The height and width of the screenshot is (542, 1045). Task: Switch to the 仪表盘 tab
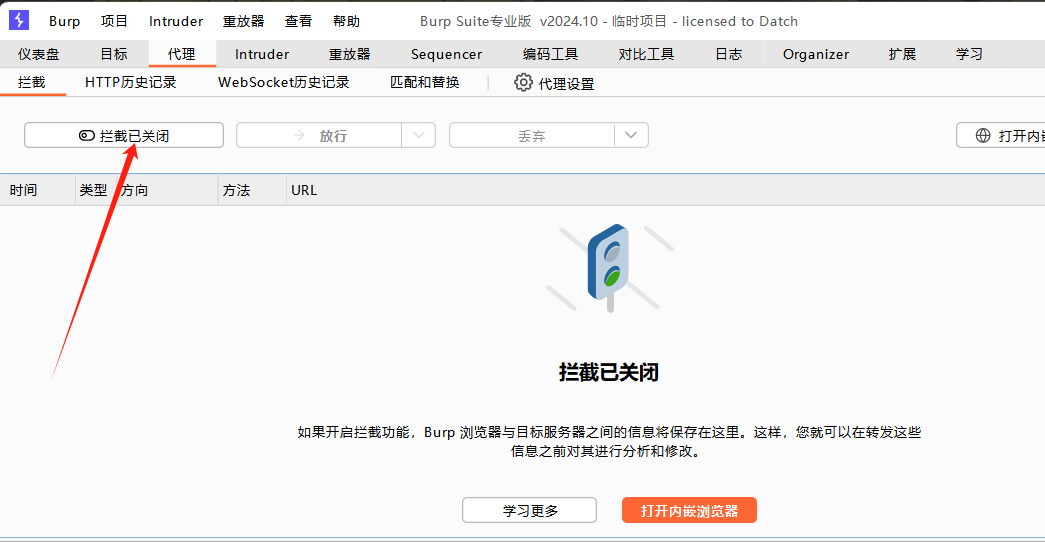tap(39, 54)
